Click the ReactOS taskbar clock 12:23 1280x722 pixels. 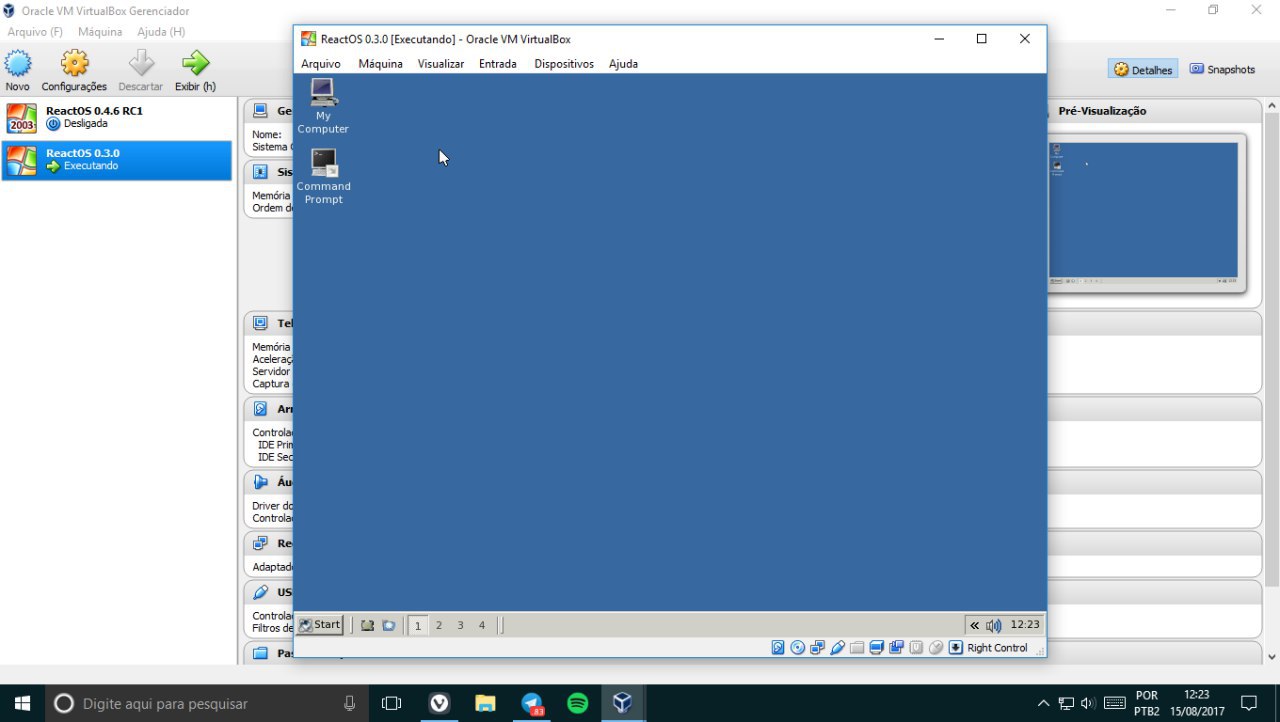pos(1025,625)
